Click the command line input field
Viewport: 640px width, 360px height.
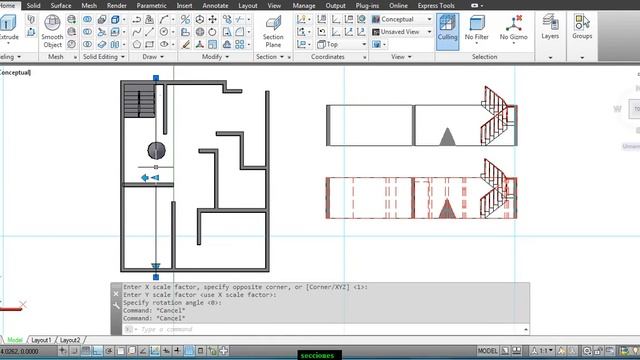tap(325, 329)
